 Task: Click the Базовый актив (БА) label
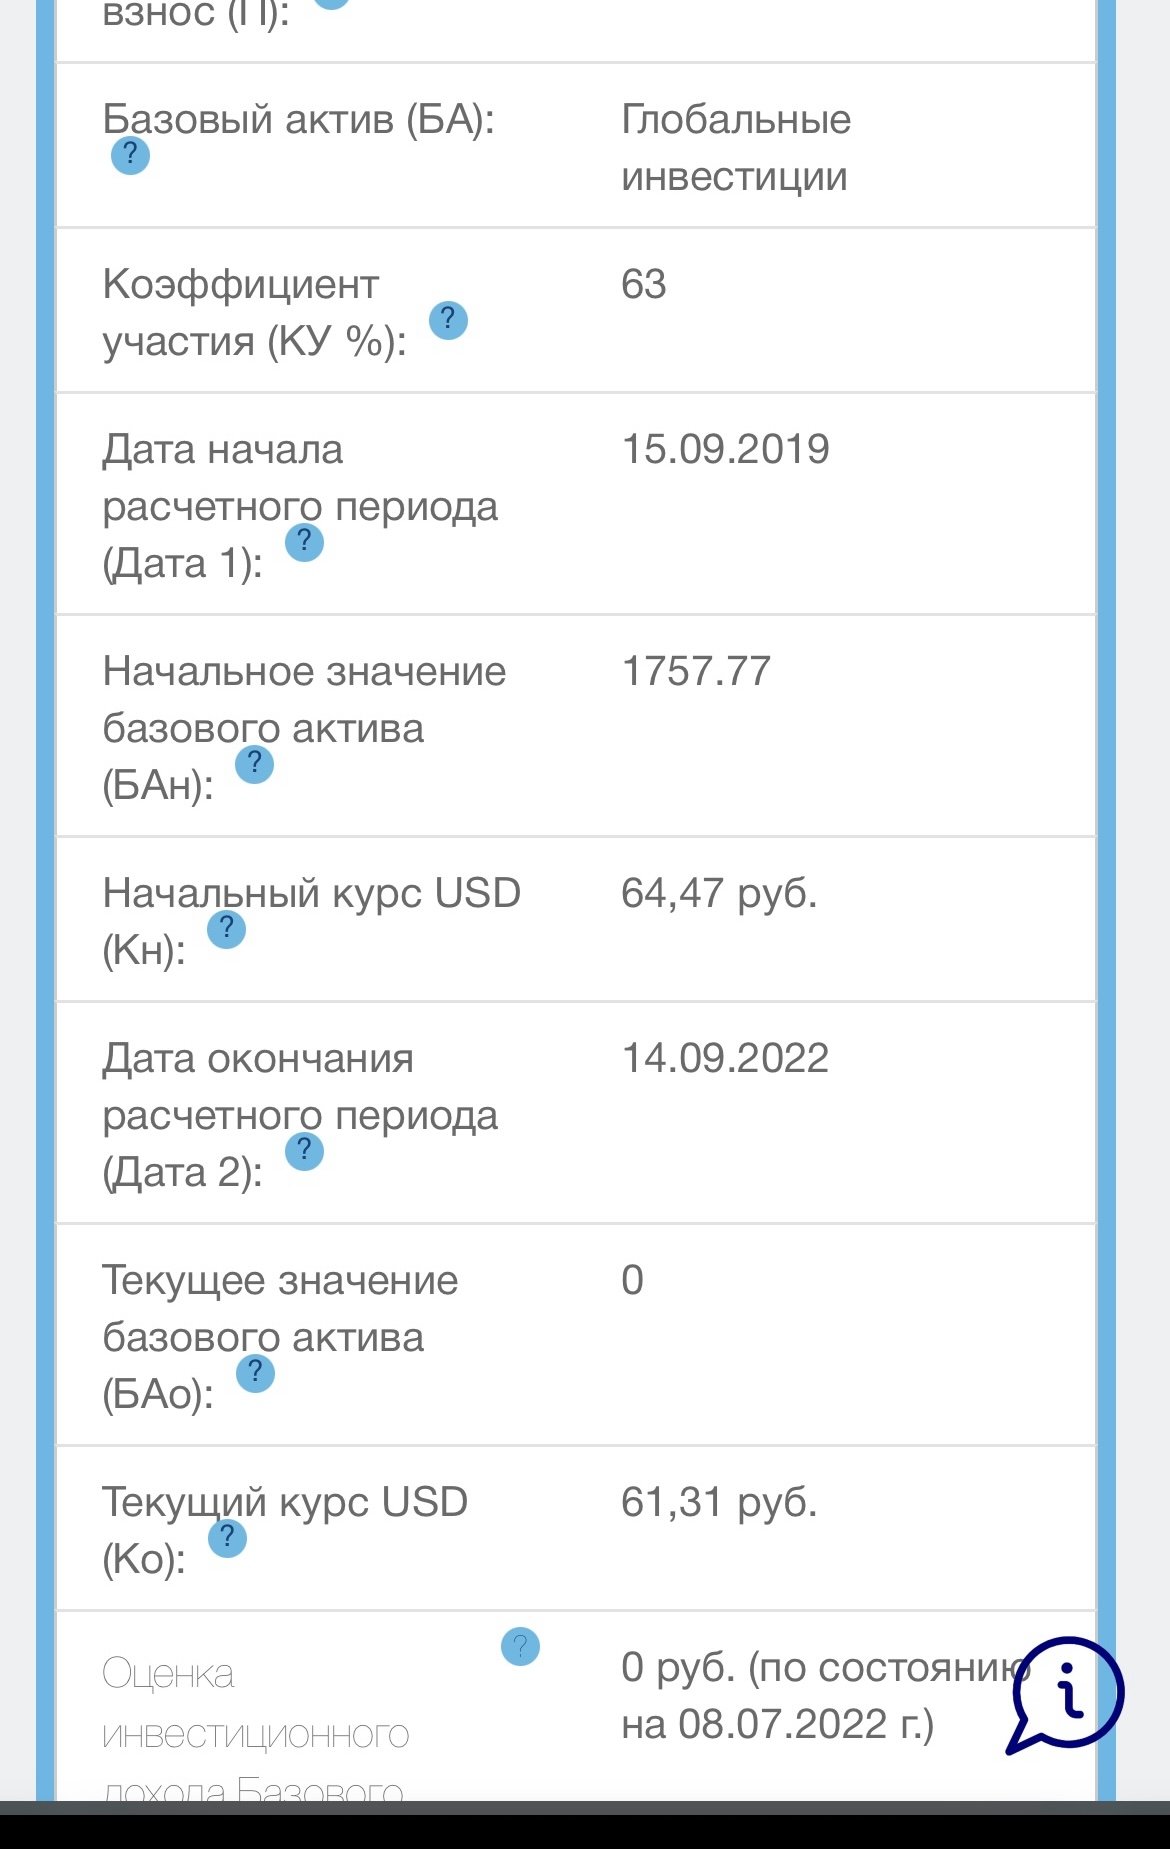coord(298,120)
